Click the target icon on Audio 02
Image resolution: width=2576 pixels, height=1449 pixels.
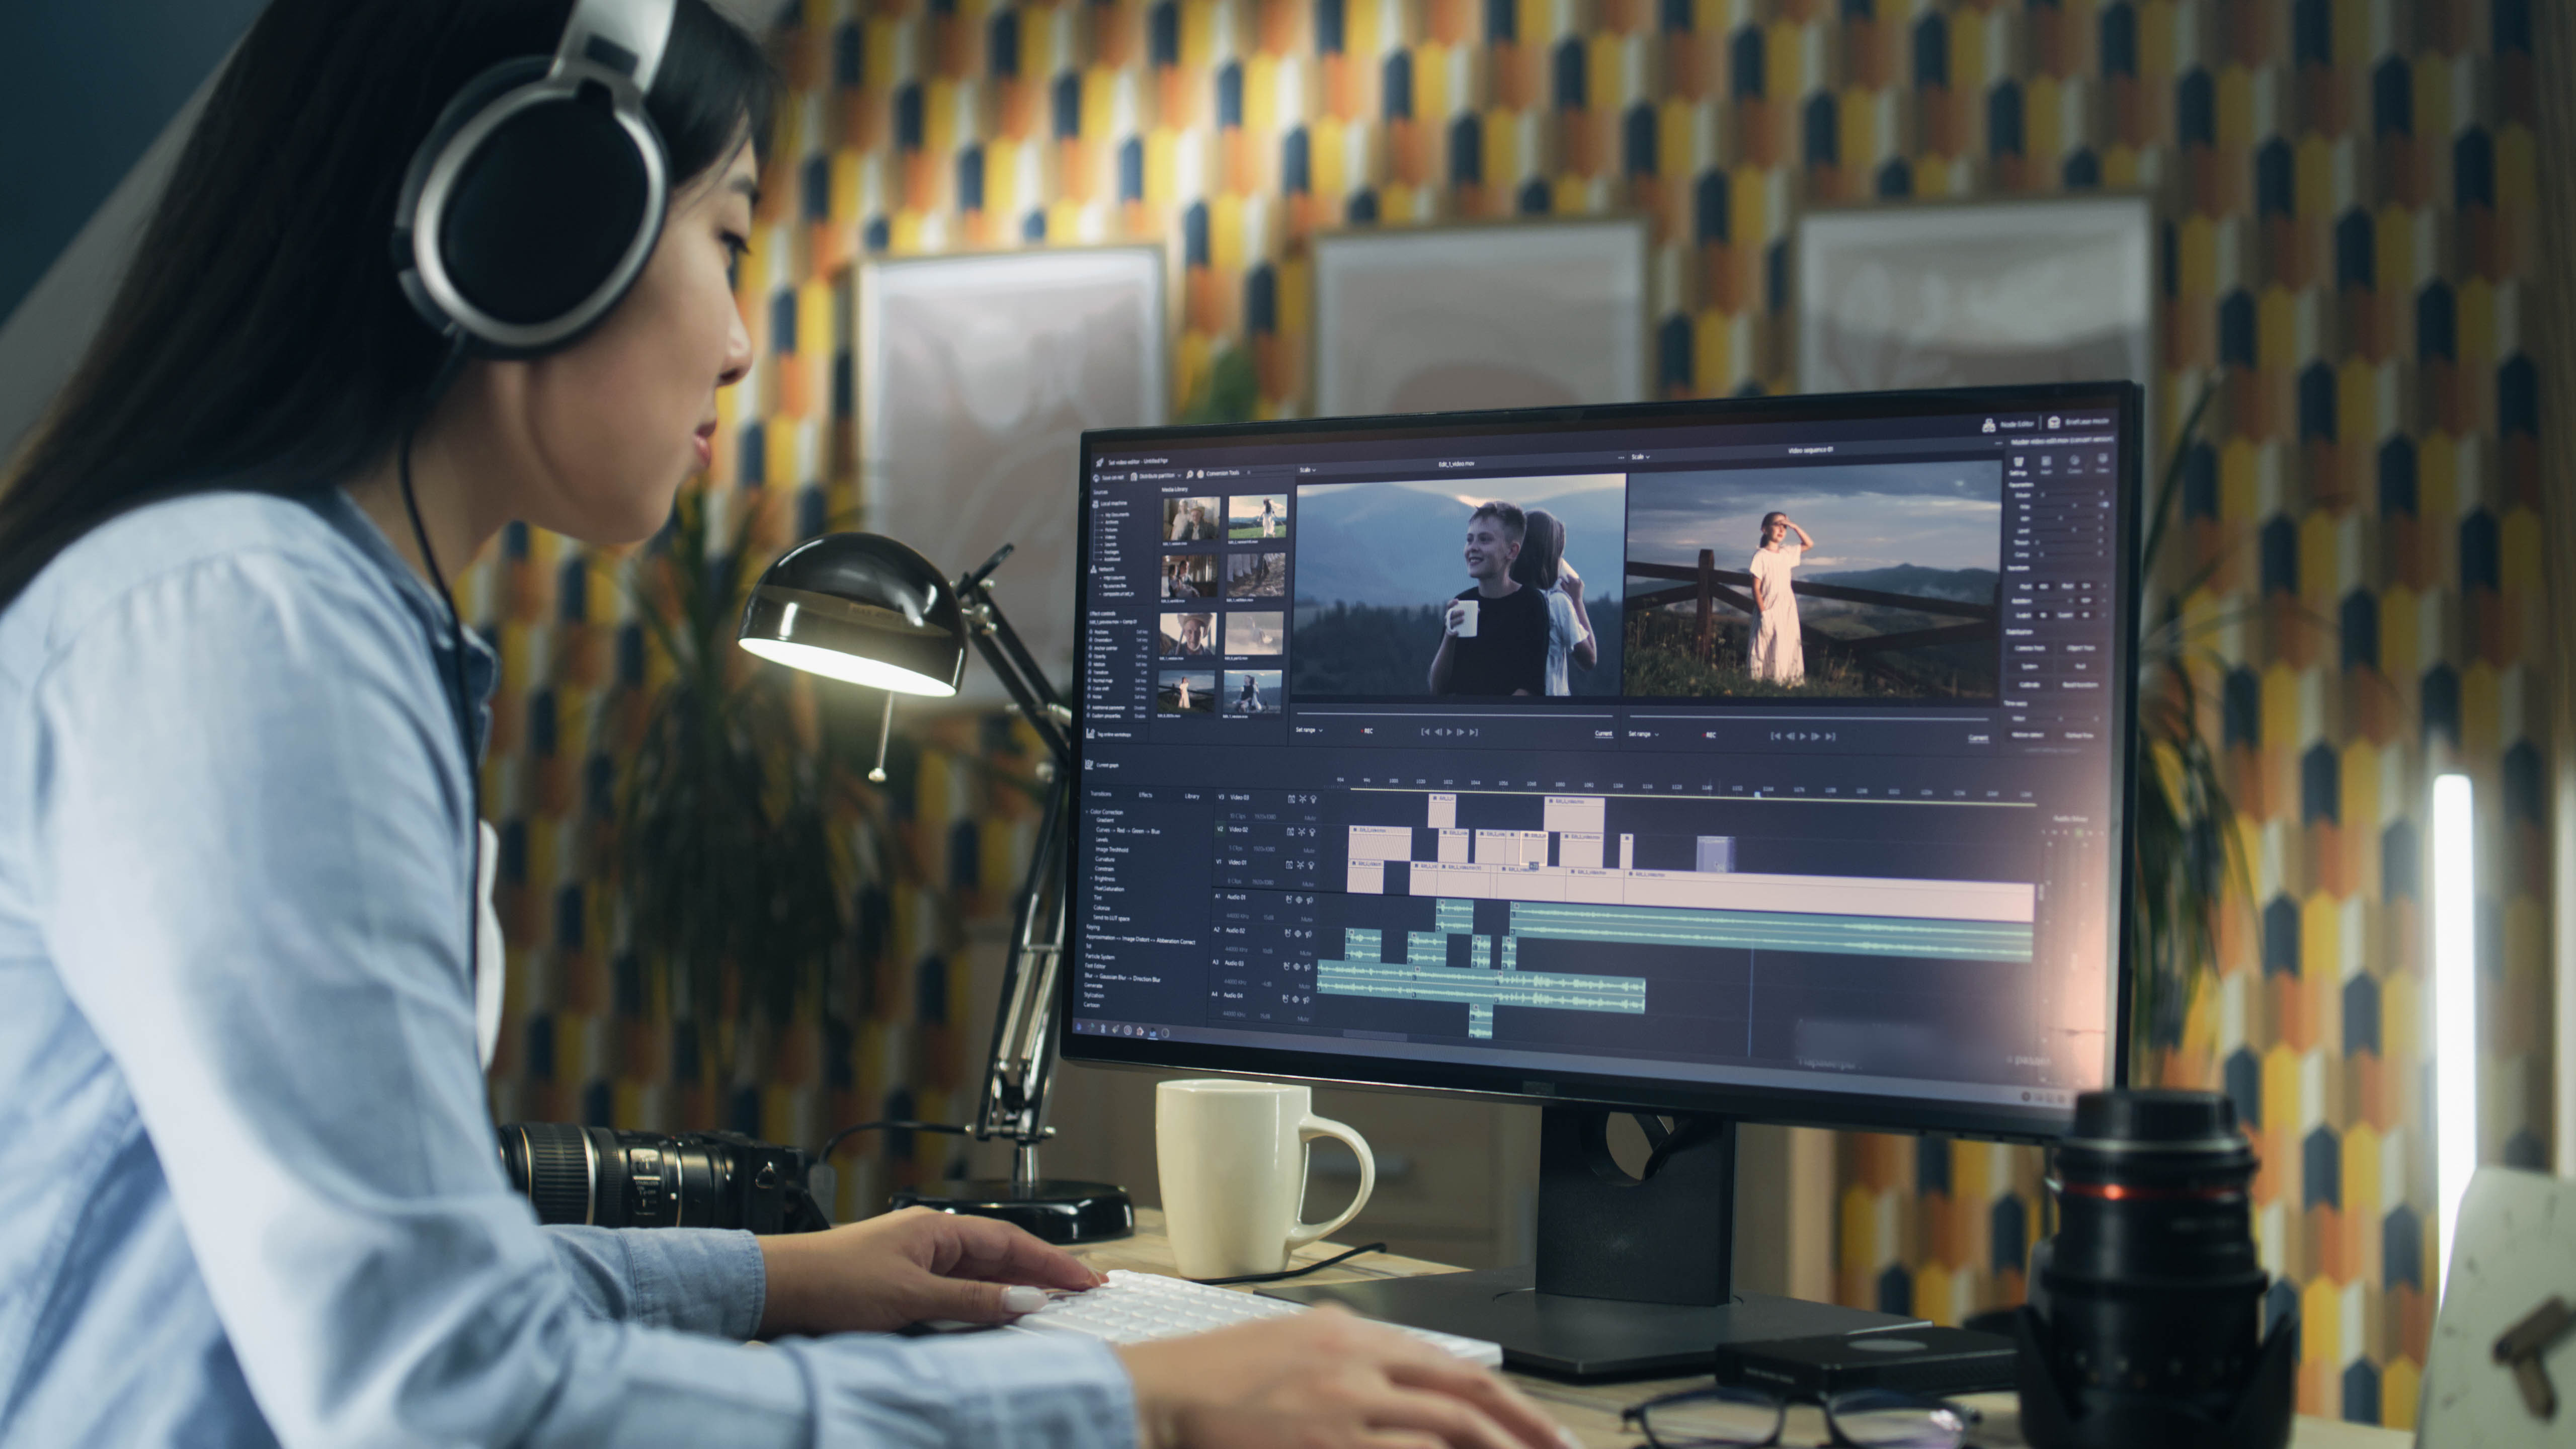pos(1298,933)
